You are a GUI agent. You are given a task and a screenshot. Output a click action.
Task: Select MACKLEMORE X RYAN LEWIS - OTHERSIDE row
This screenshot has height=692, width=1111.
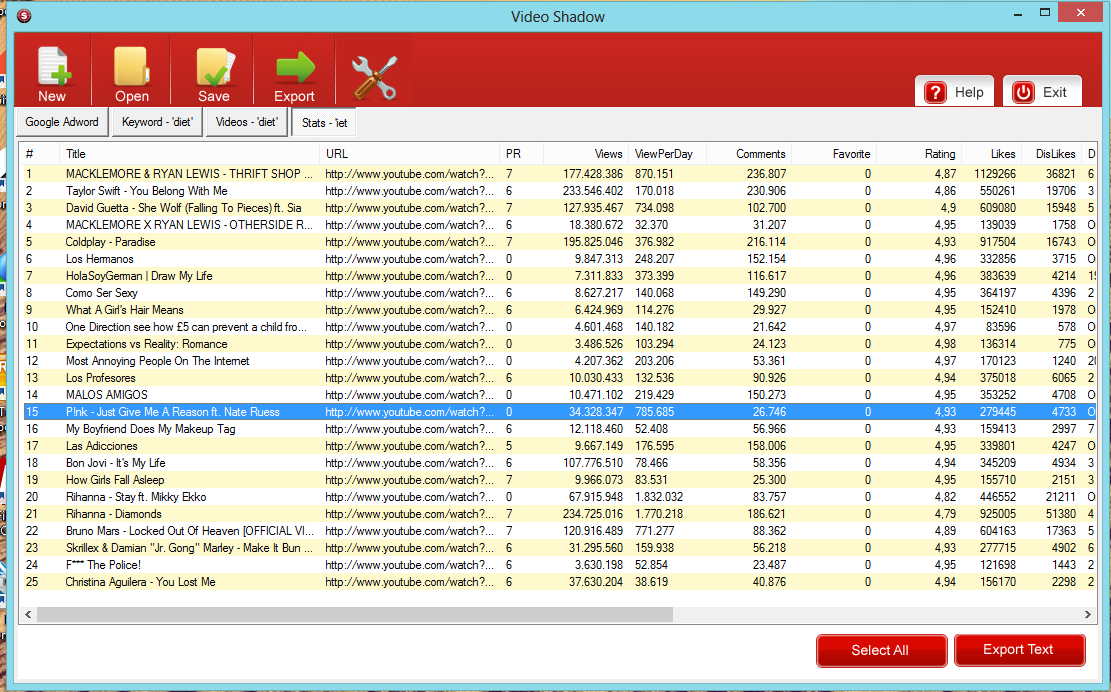pyautogui.click(x=559, y=225)
